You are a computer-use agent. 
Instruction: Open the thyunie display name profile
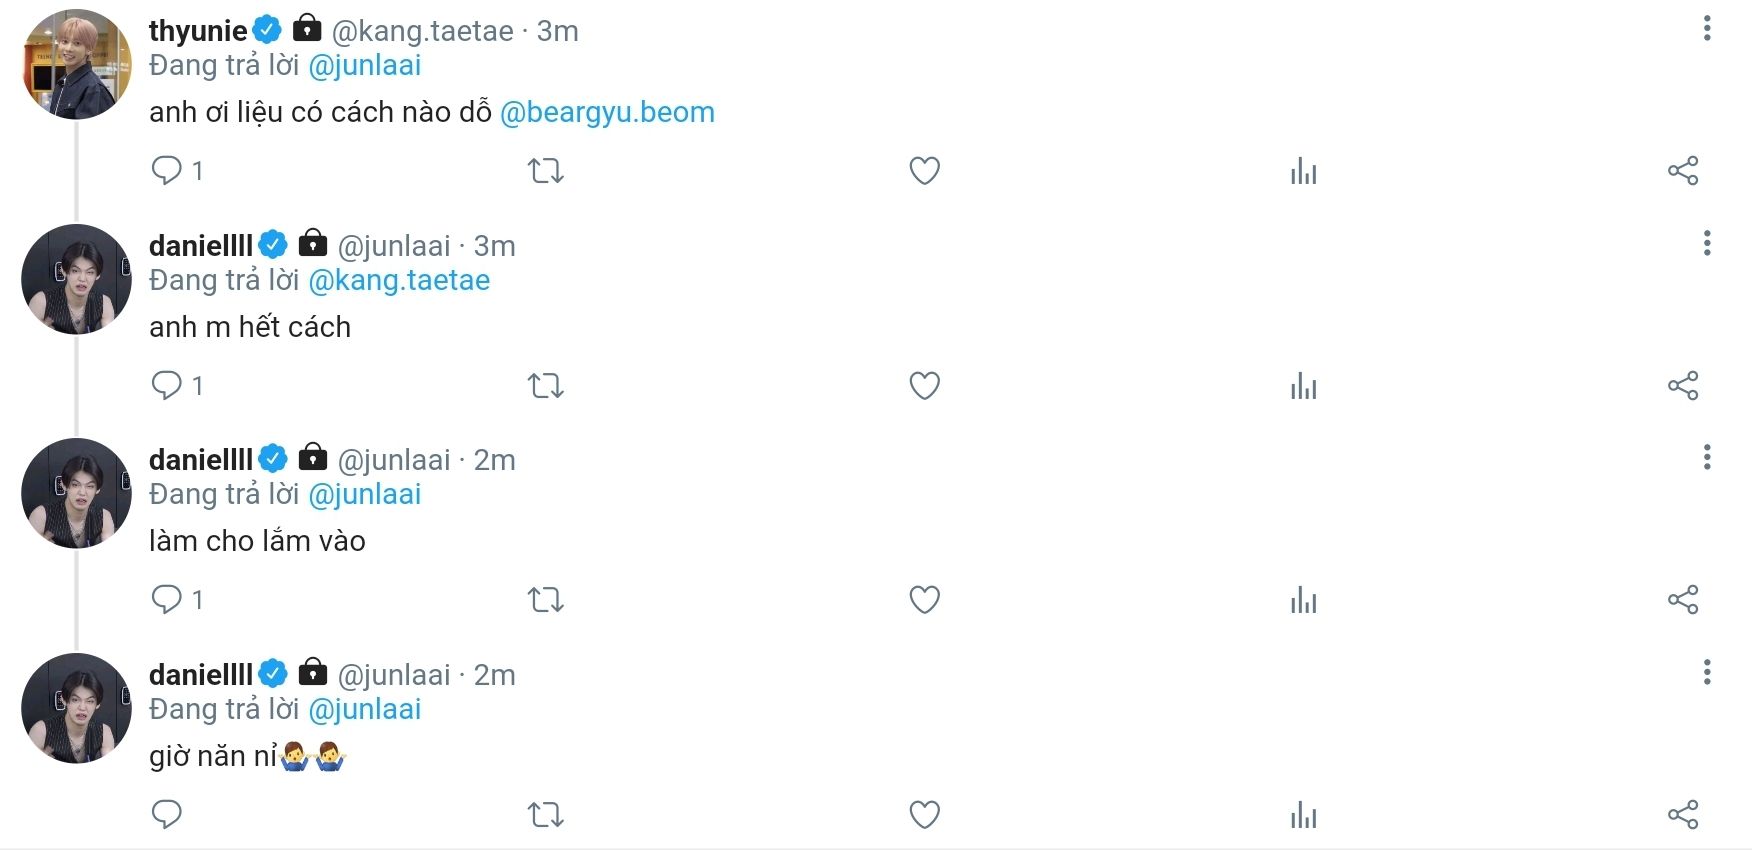click(198, 31)
